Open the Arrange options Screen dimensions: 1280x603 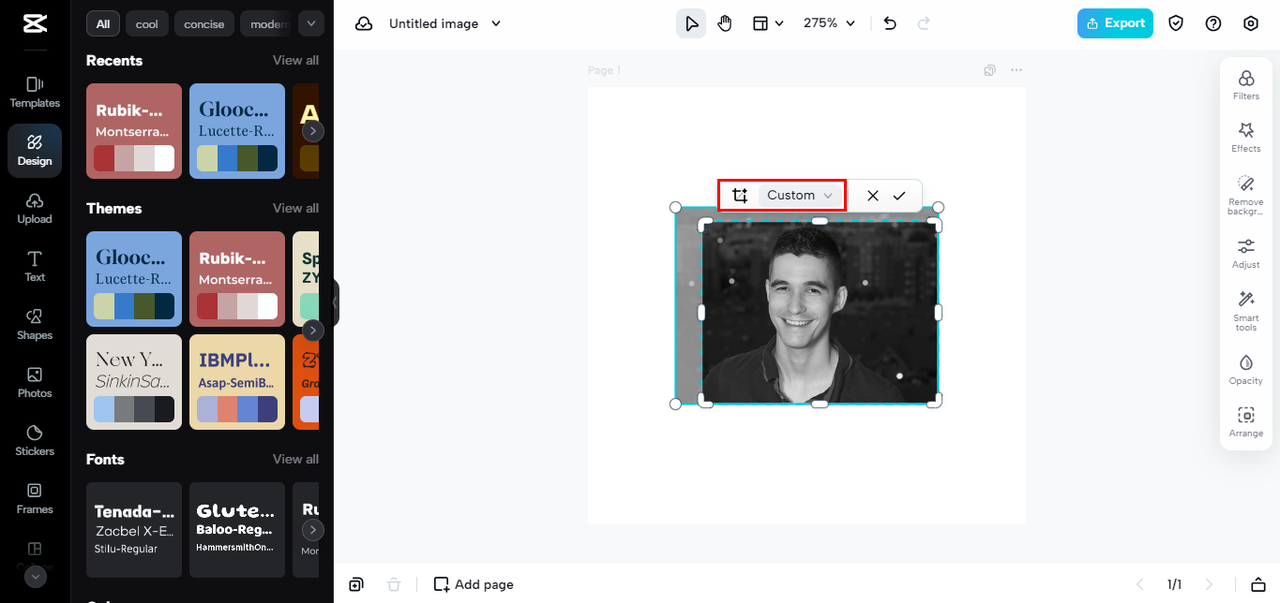(1246, 422)
